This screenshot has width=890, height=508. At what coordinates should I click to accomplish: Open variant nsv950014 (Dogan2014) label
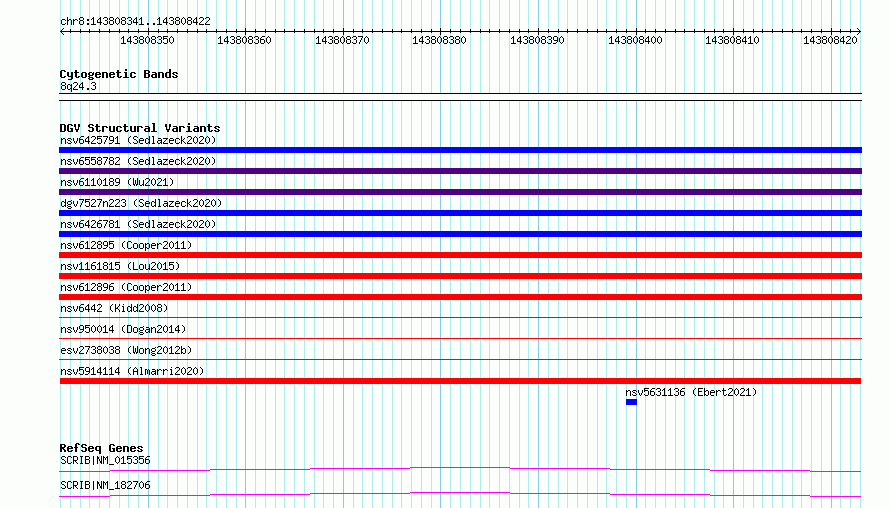point(123,329)
